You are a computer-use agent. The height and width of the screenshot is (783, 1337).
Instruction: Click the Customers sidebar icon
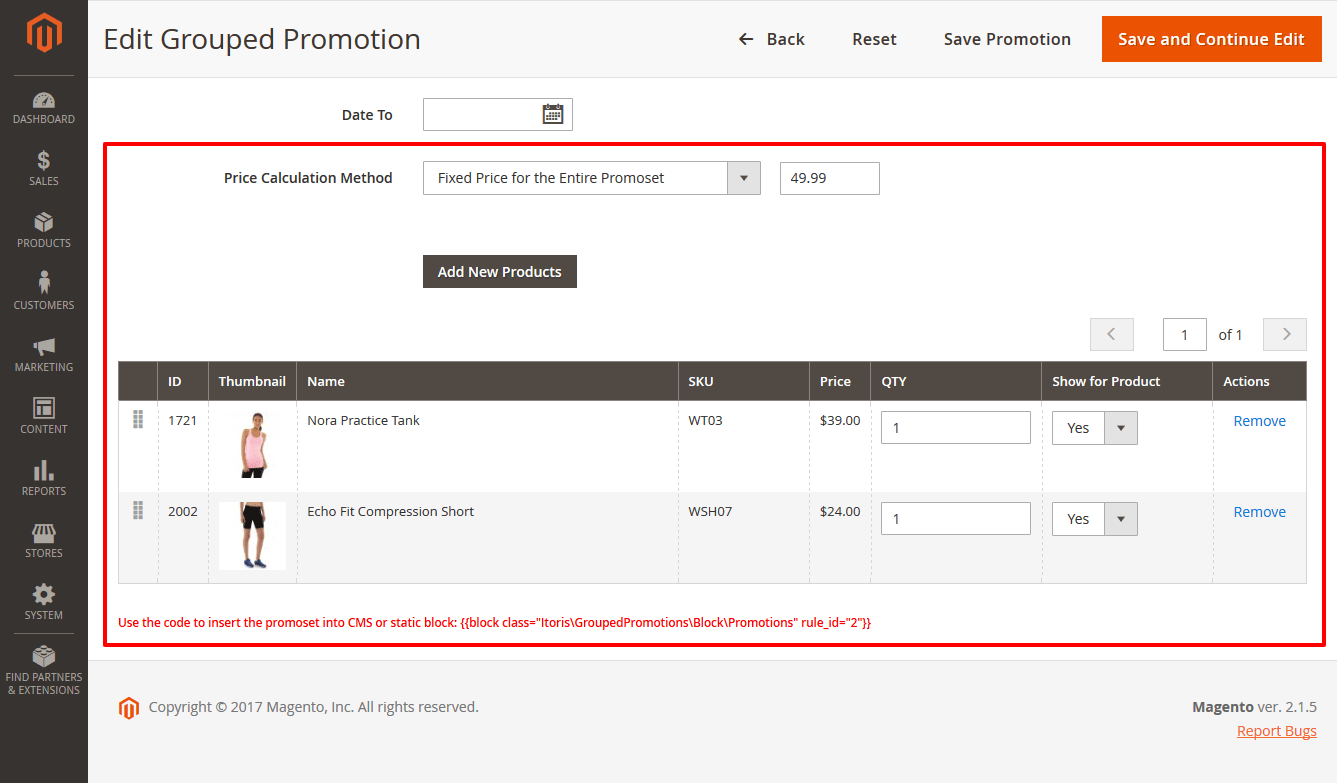tap(43, 290)
